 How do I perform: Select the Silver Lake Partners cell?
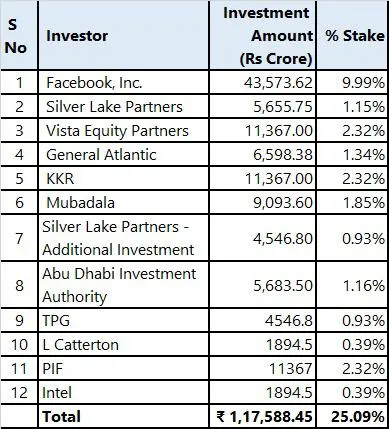click(124, 106)
